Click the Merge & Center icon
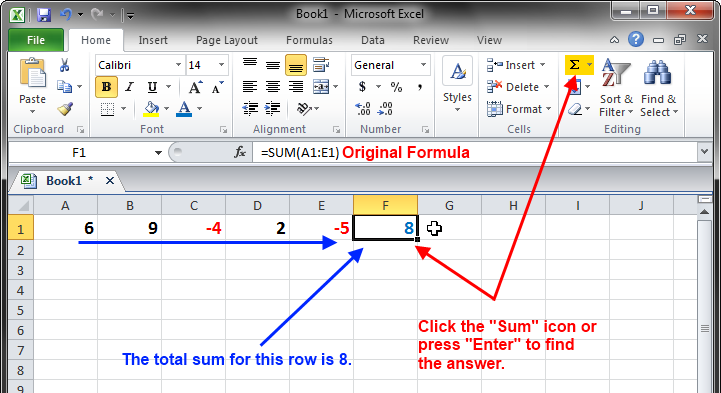The image size is (721, 393). pos(321,86)
